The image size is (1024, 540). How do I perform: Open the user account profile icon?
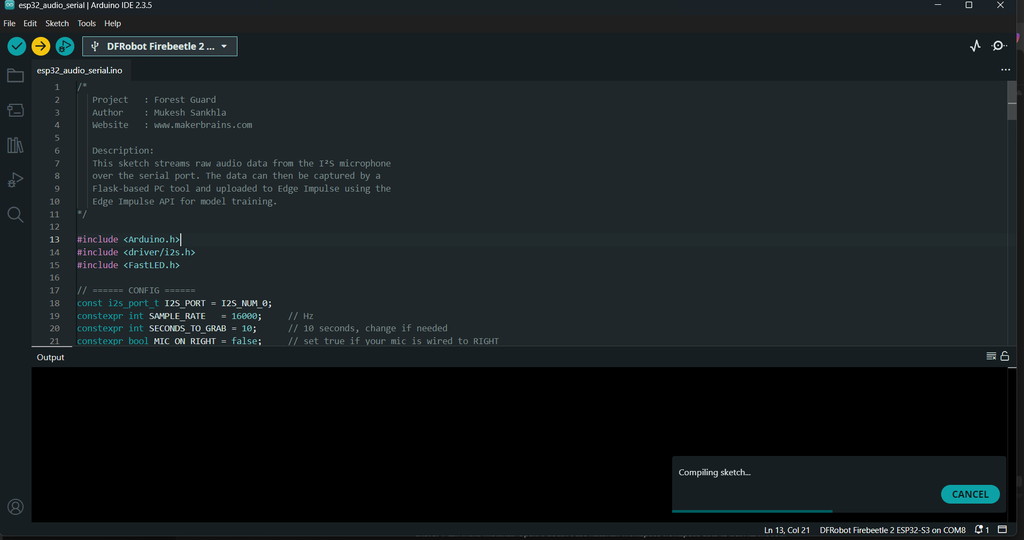point(15,507)
